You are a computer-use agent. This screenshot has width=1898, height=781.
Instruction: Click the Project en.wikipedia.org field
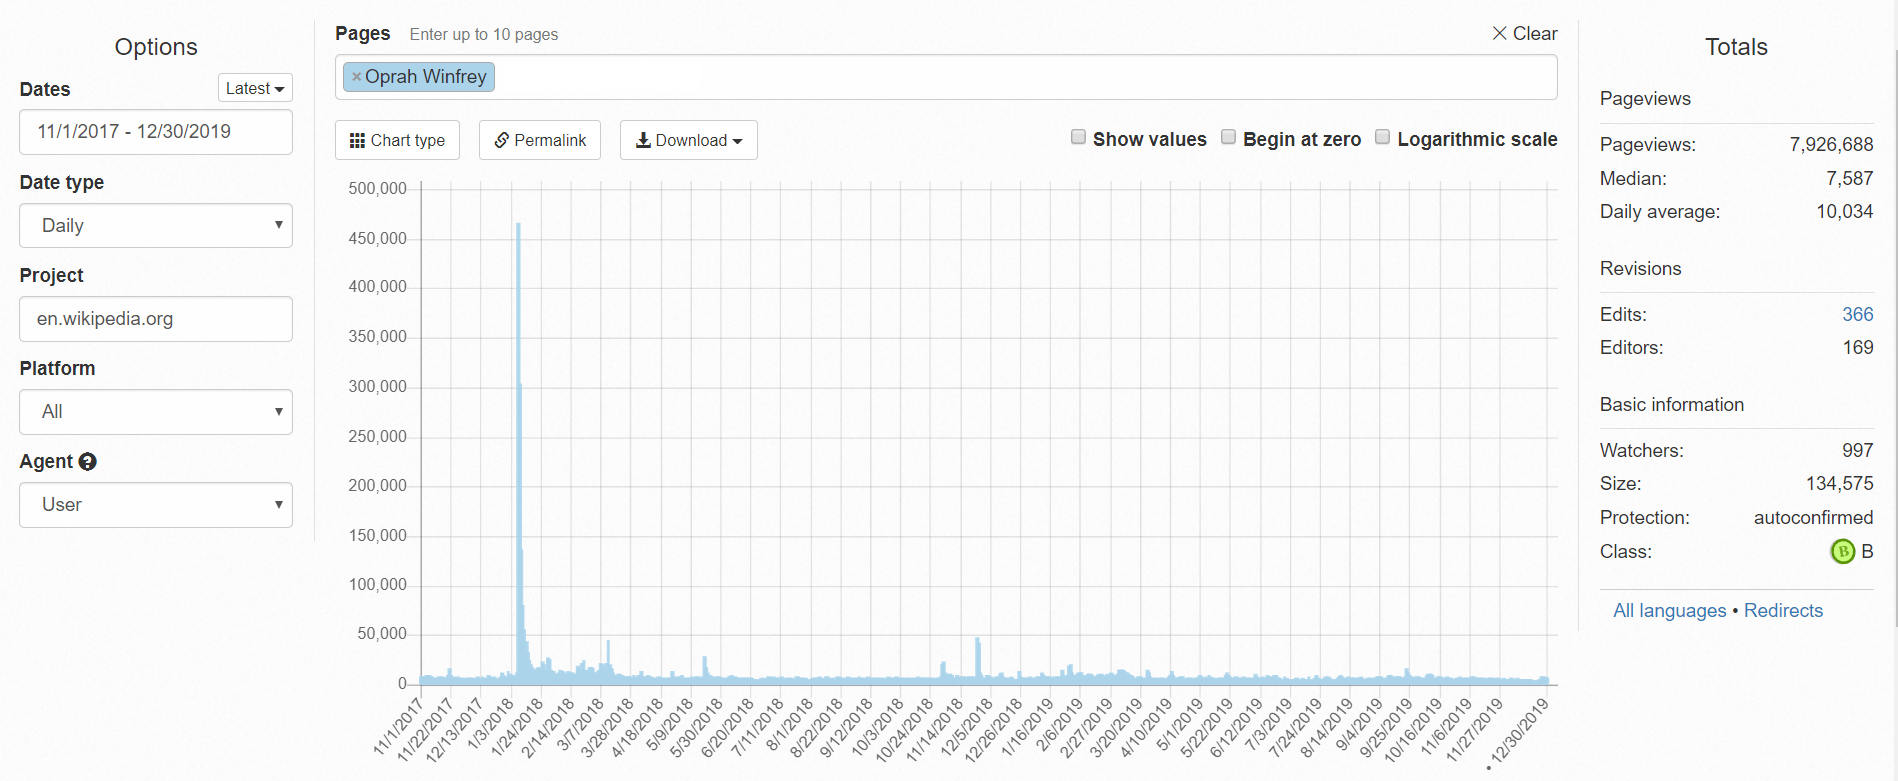click(x=156, y=319)
